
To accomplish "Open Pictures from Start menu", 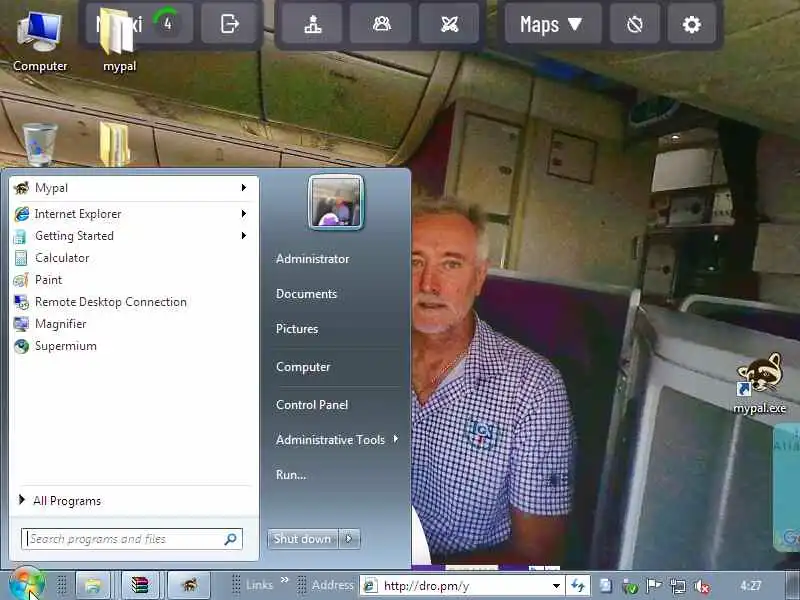I will click(x=296, y=329).
